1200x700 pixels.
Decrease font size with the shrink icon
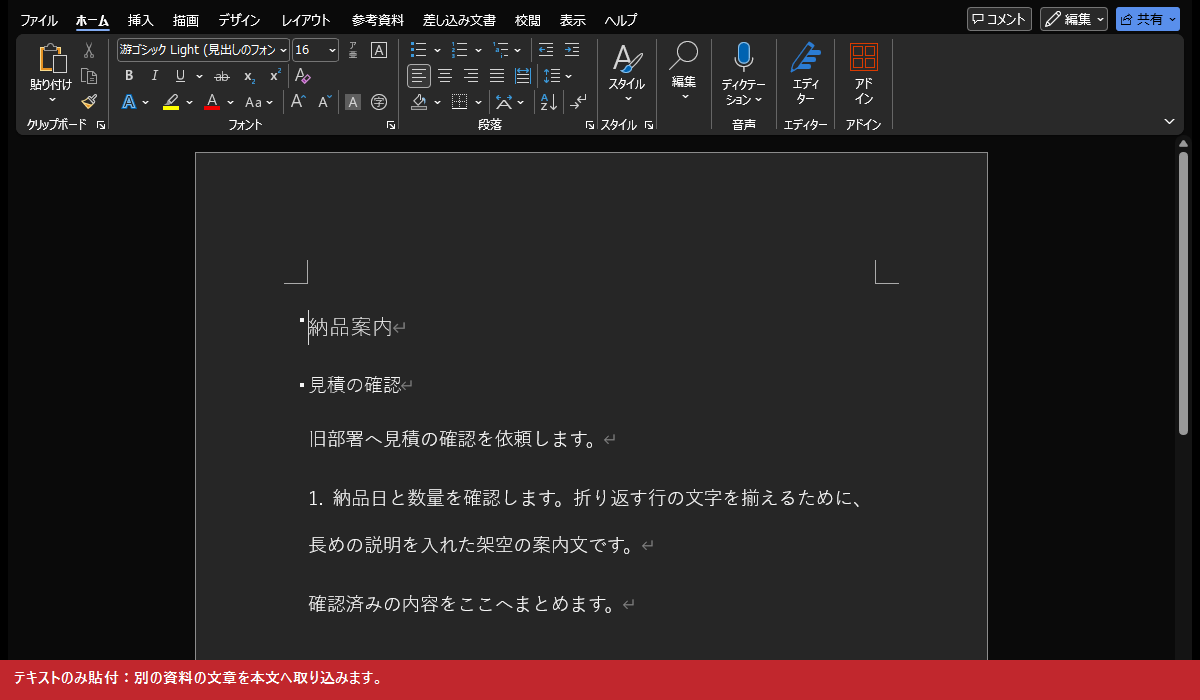point(325,102)
